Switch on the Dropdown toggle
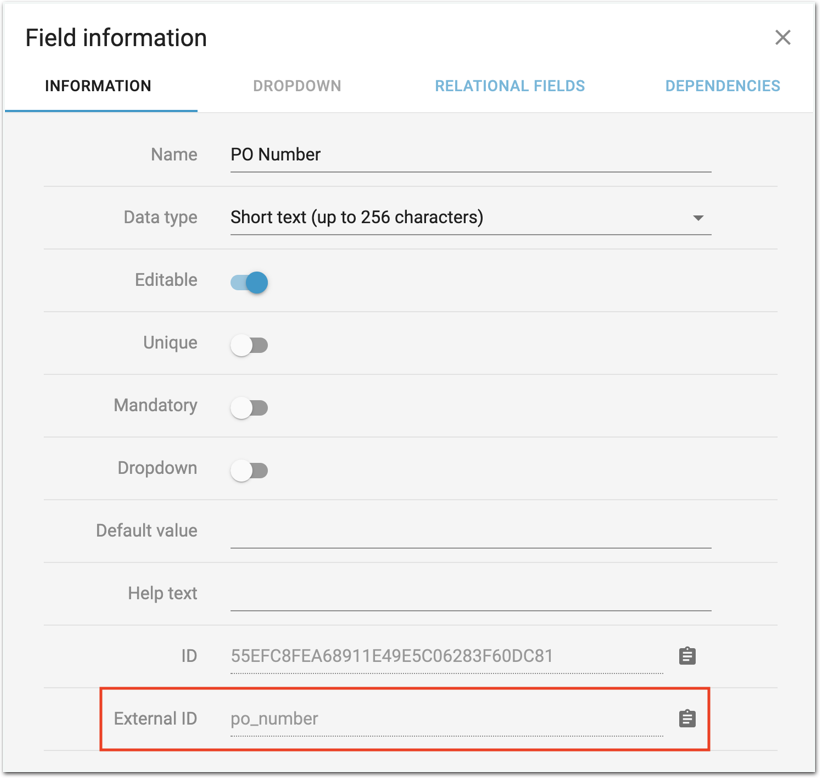Image resolution: width=820 pixels, height=778 pixels. click(x=249, y=470)
